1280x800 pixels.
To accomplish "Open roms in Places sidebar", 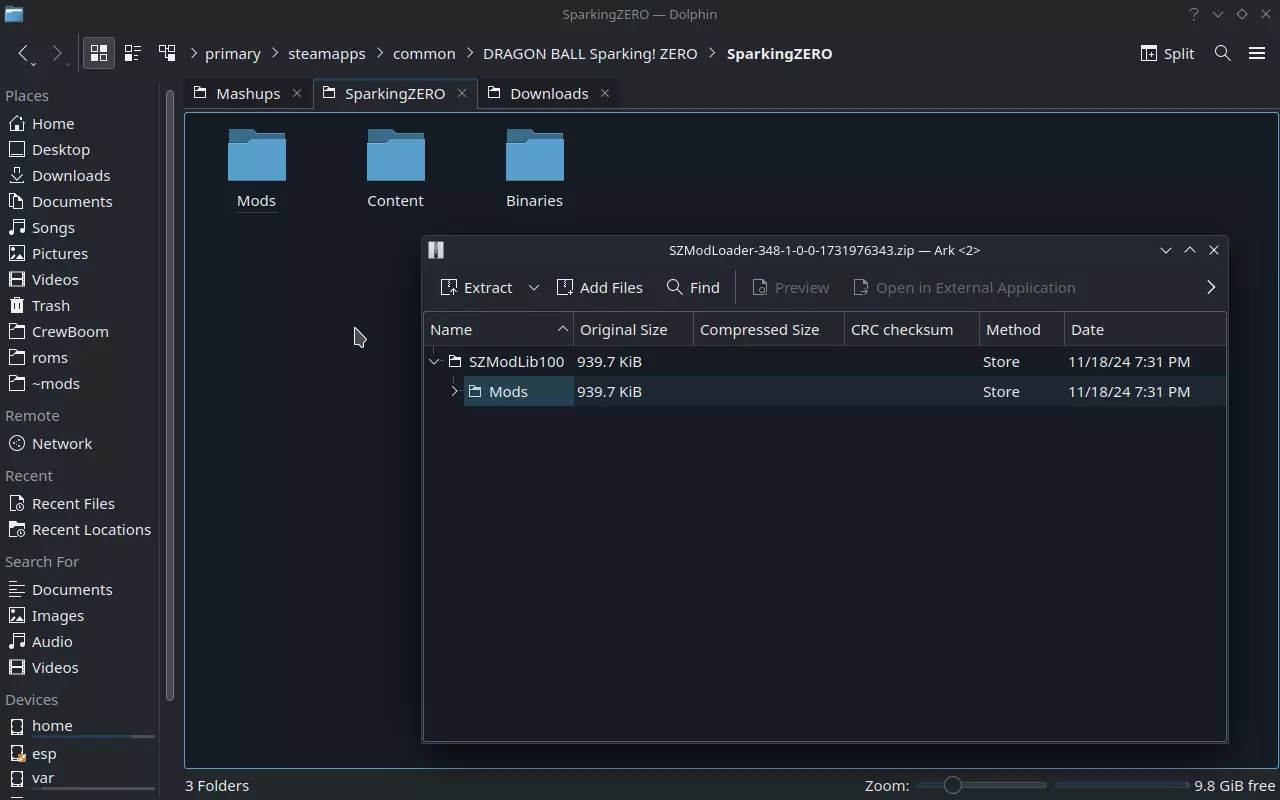I will click(x=80, y=357).
